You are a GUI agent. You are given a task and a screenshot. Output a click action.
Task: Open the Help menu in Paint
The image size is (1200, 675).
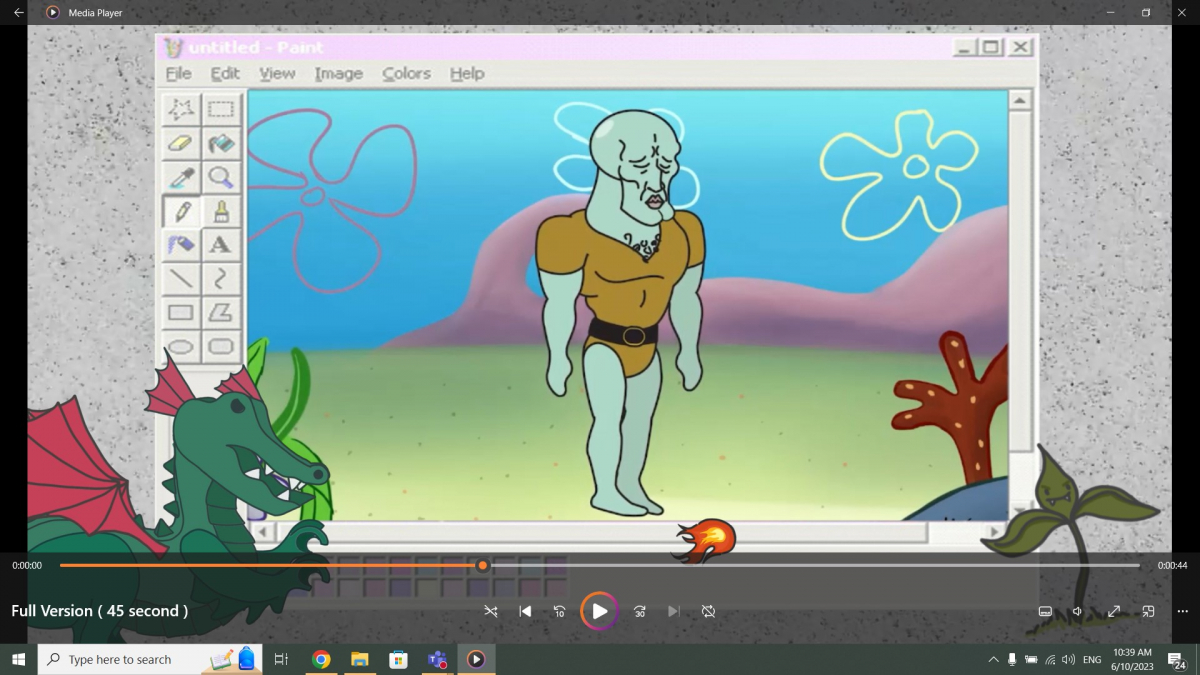[467, 73]
